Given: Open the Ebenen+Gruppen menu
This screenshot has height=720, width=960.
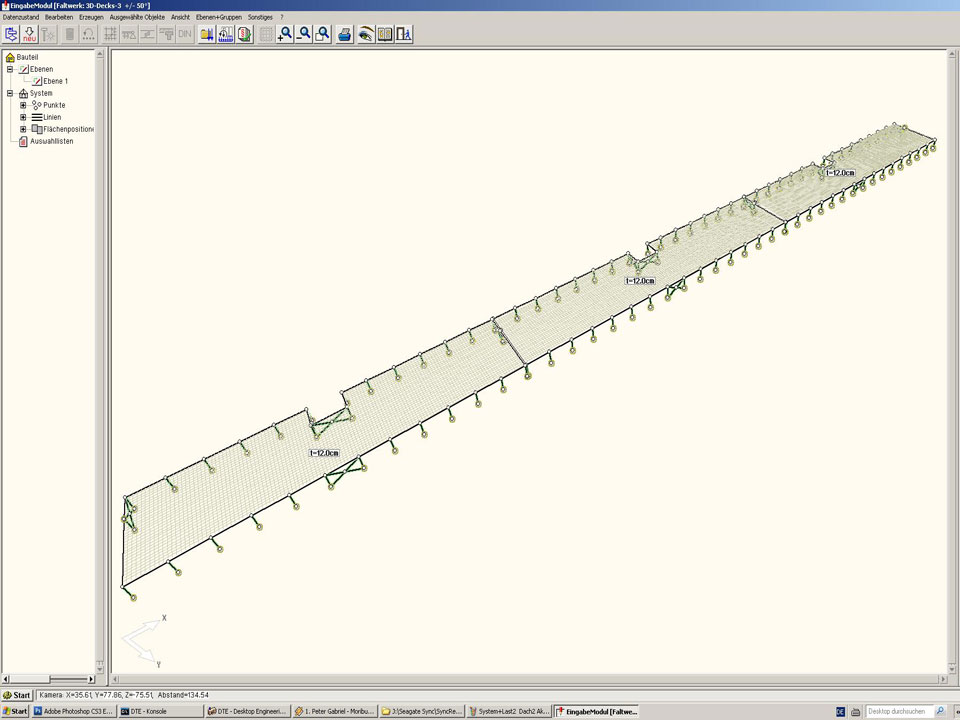Looking at the screenshot, I should [218, 17].
